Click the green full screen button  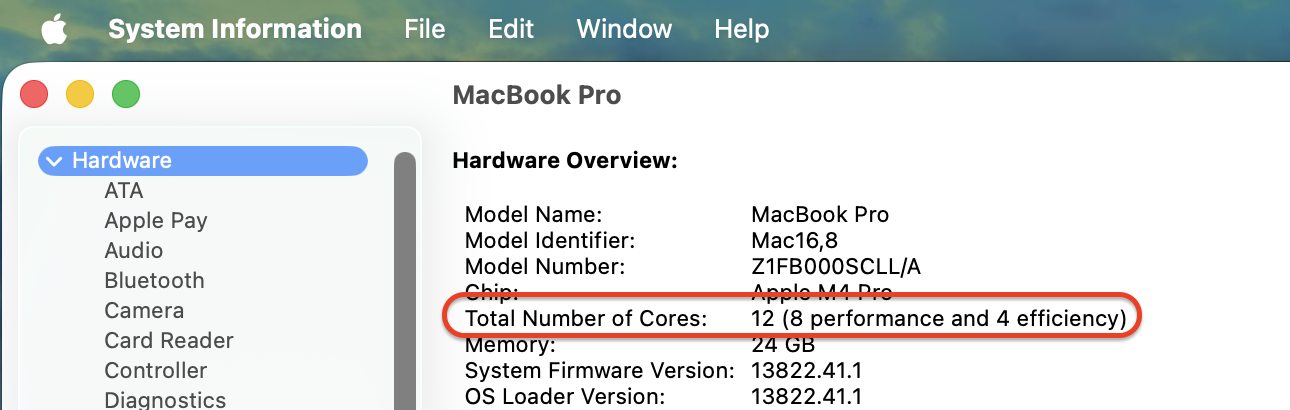pos(125,95)
